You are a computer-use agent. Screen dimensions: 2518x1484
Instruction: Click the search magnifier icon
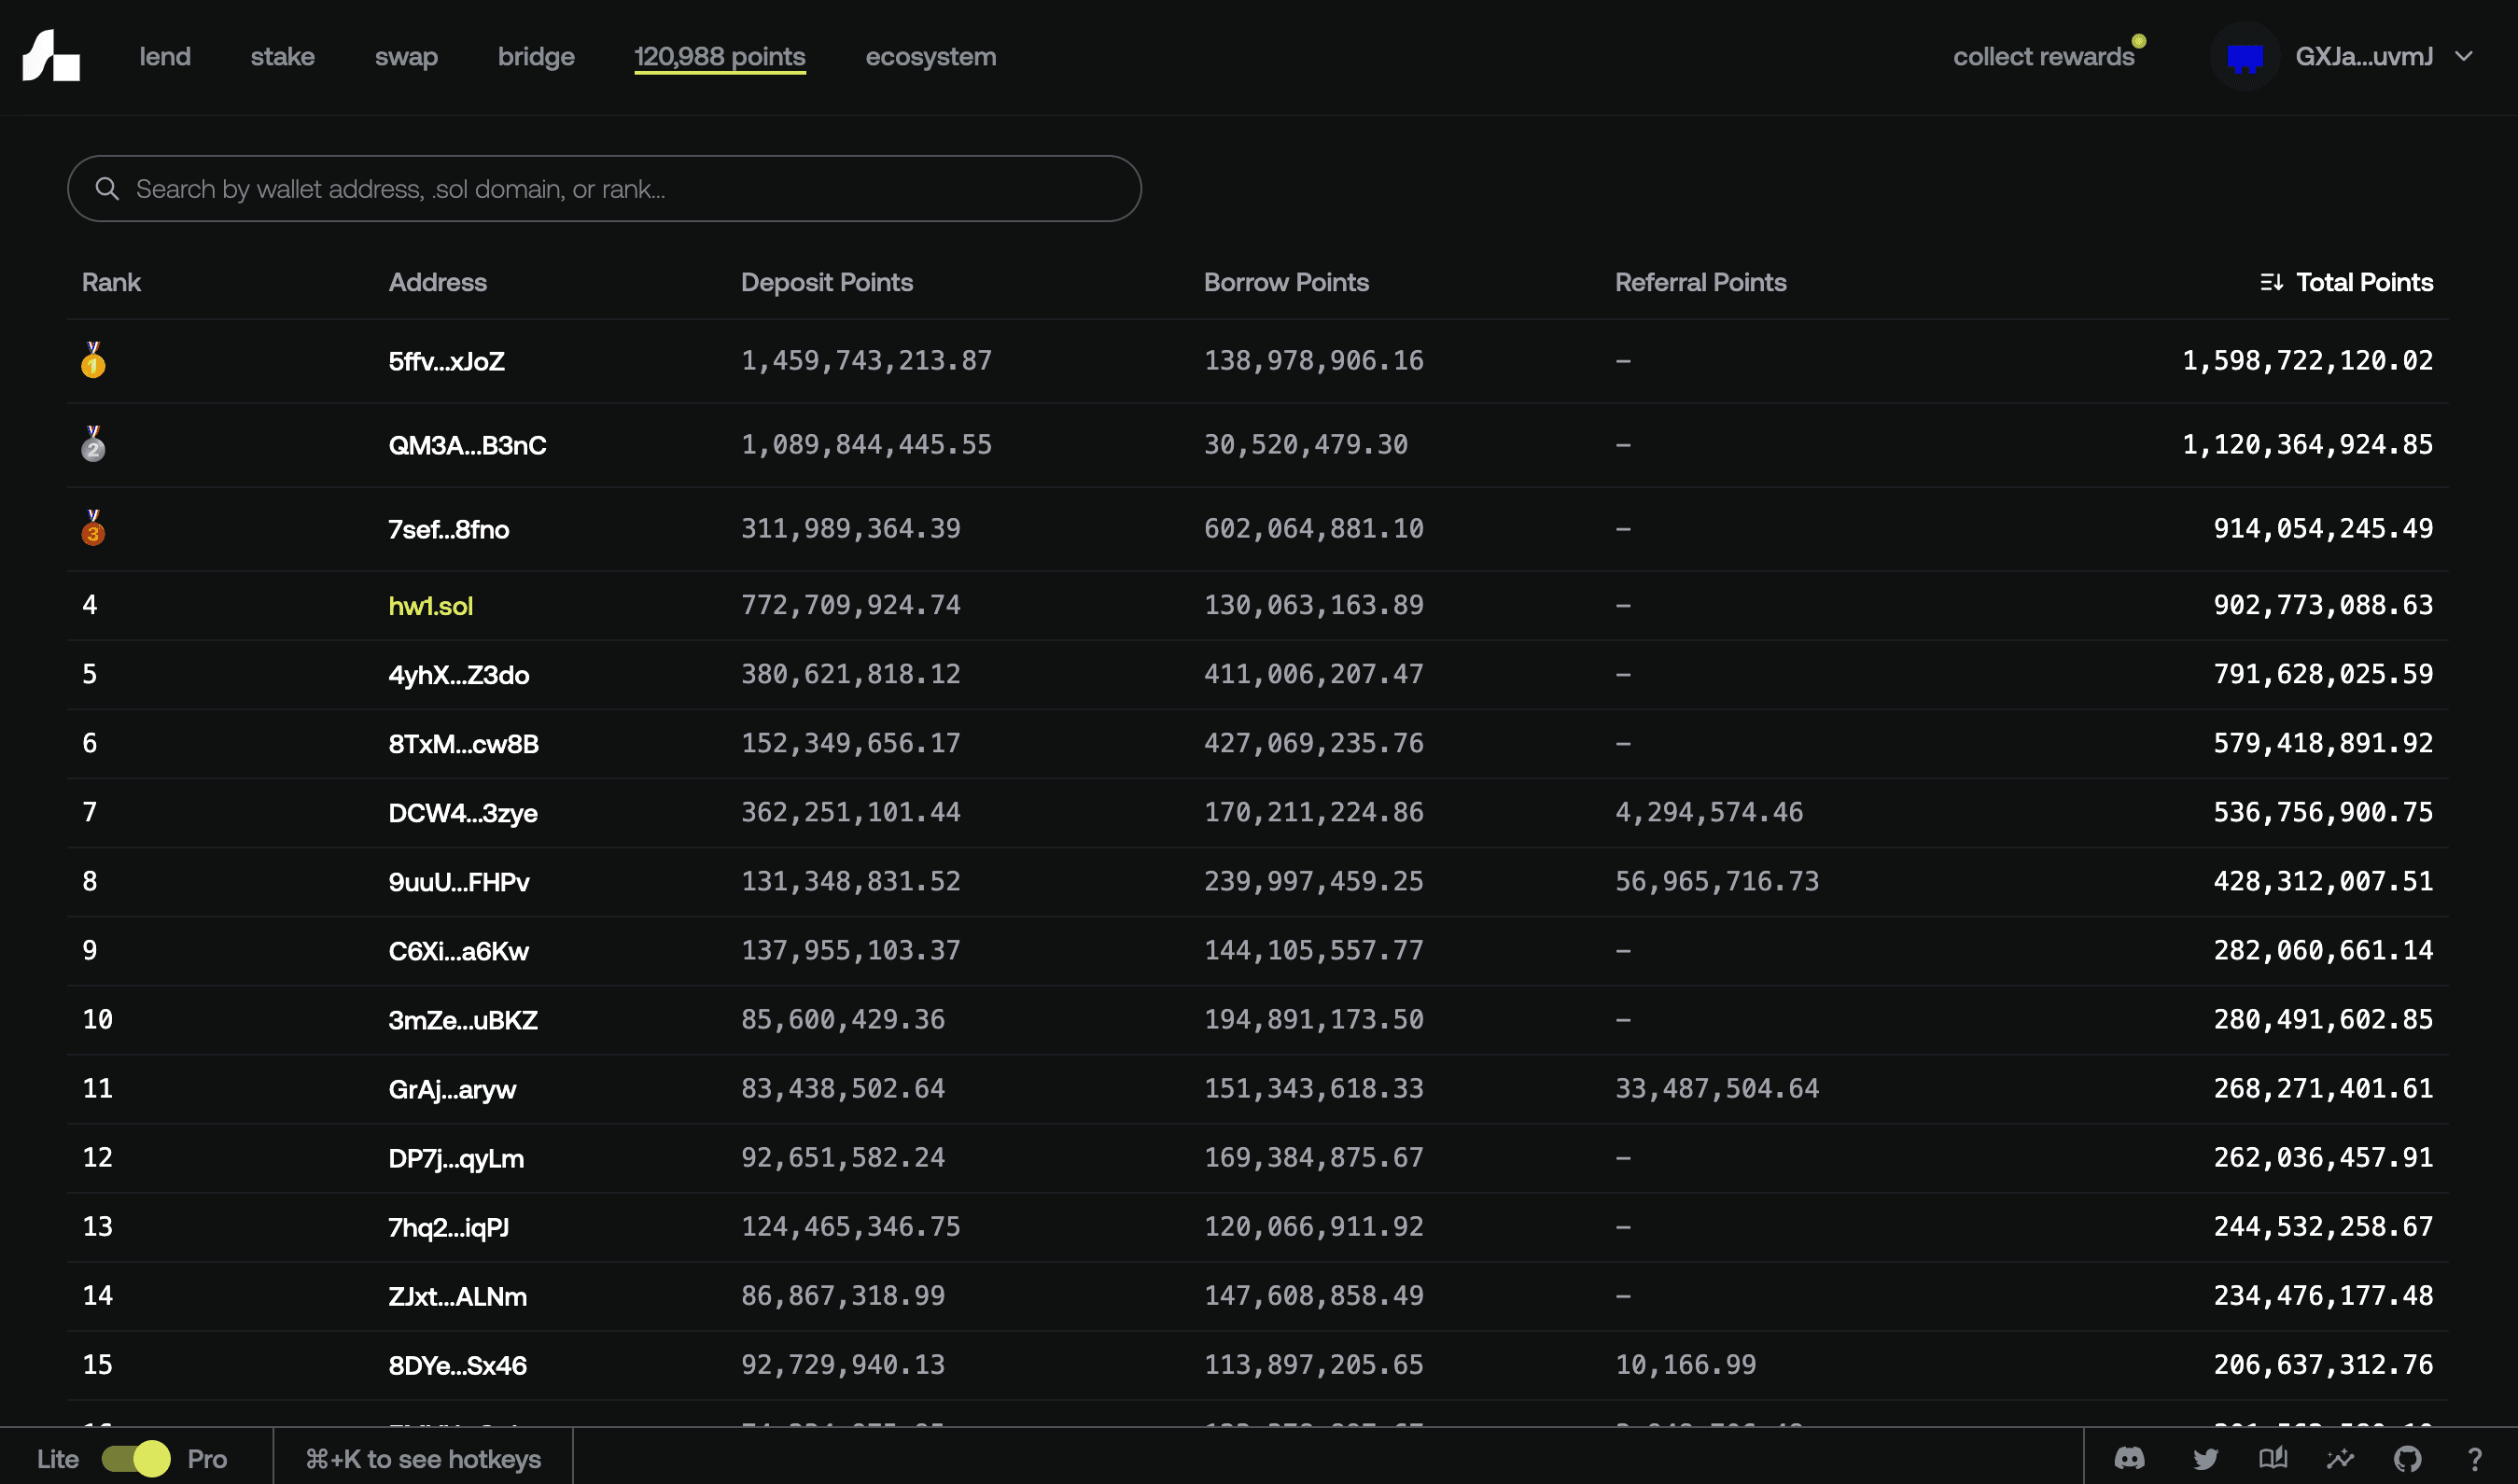coord(107,188)
